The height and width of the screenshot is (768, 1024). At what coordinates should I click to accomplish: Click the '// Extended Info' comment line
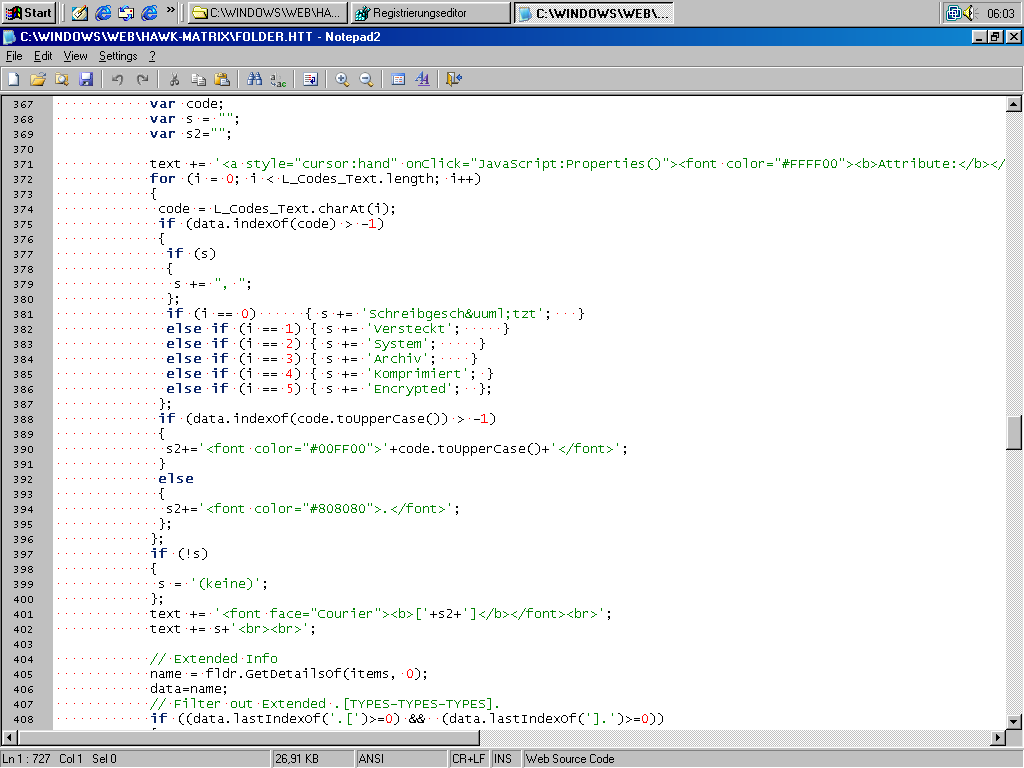click(x=214, y=659)
